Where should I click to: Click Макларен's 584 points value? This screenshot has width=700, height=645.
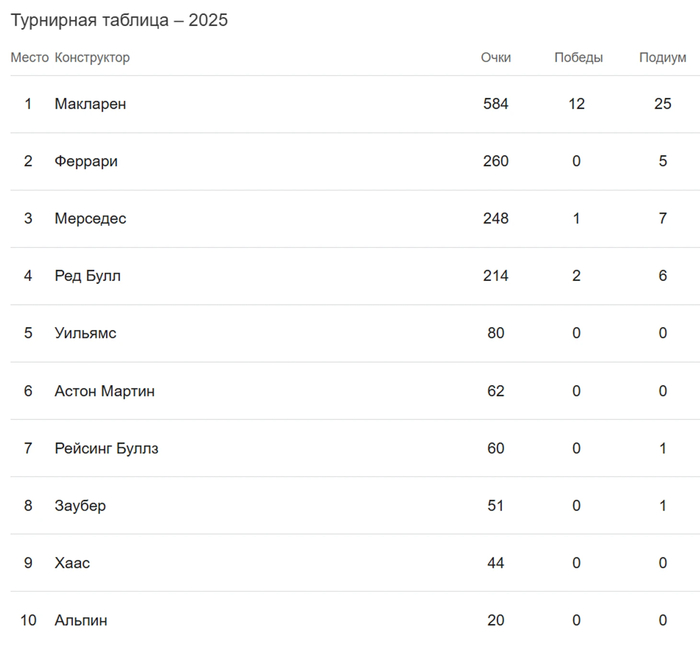tap(495, 104)
